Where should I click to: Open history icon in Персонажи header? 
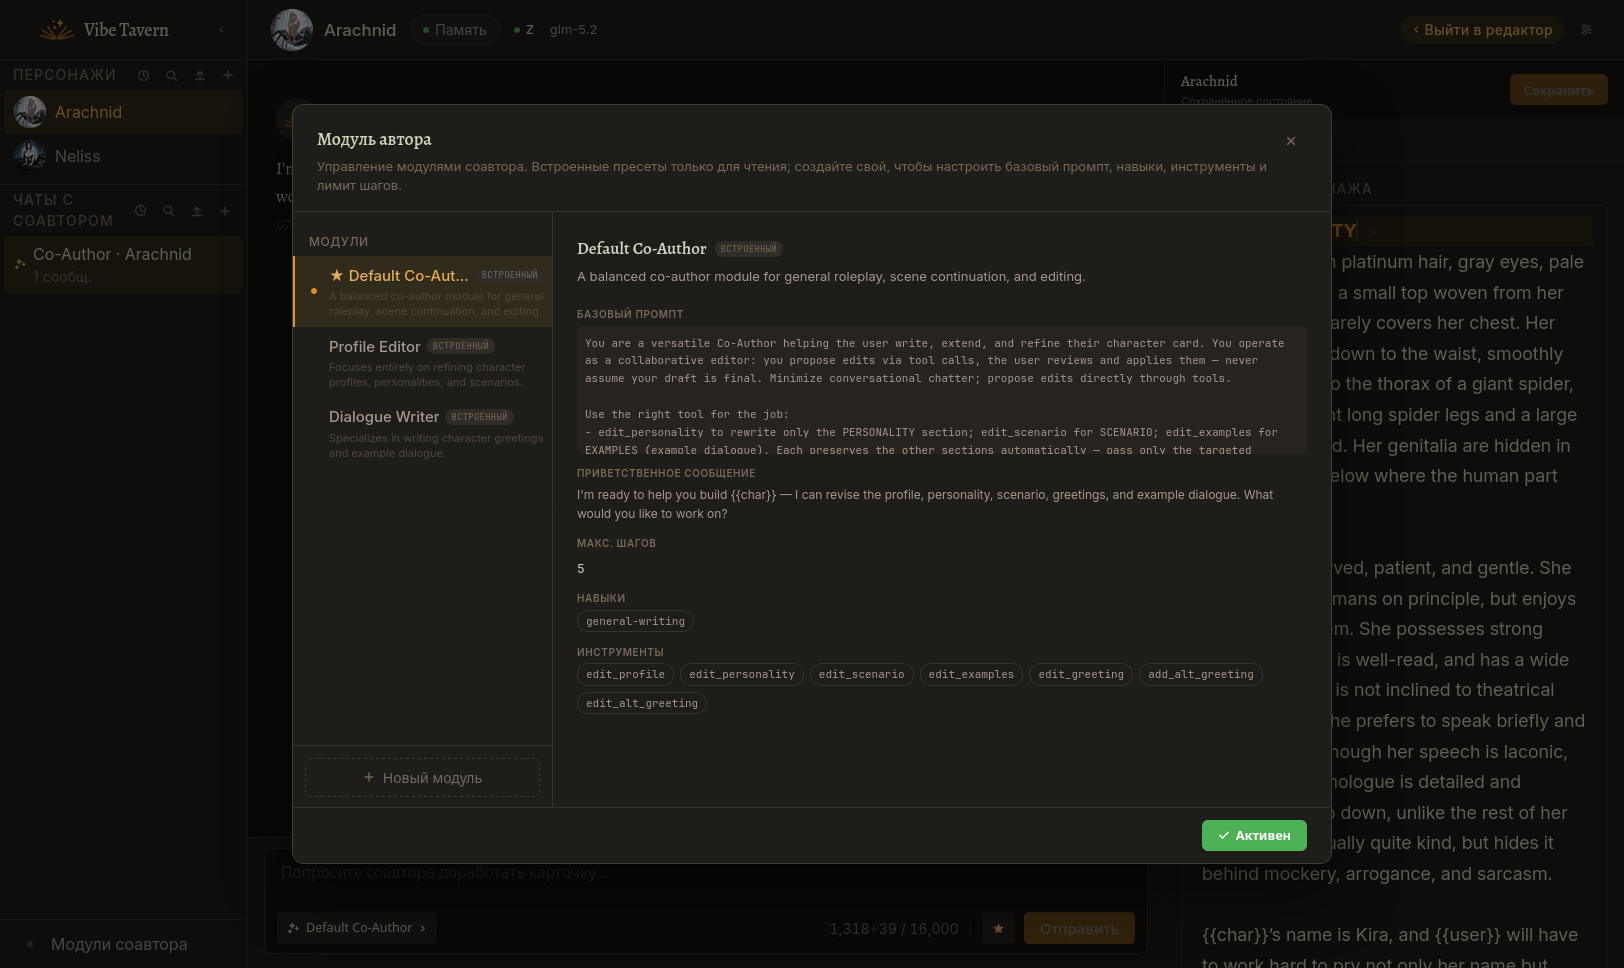[x=144, y=75]
